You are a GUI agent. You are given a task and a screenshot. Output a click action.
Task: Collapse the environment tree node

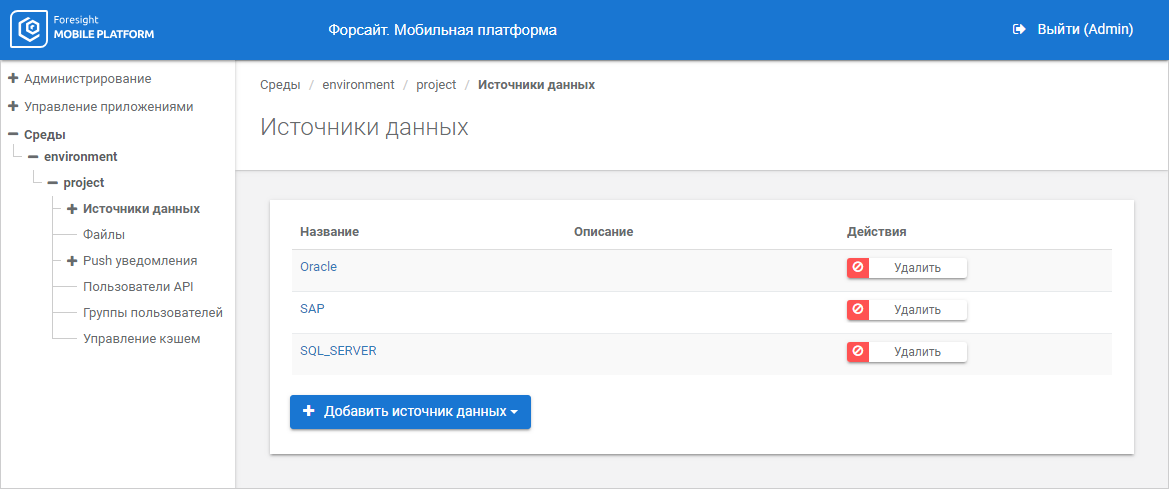(33, 157)
